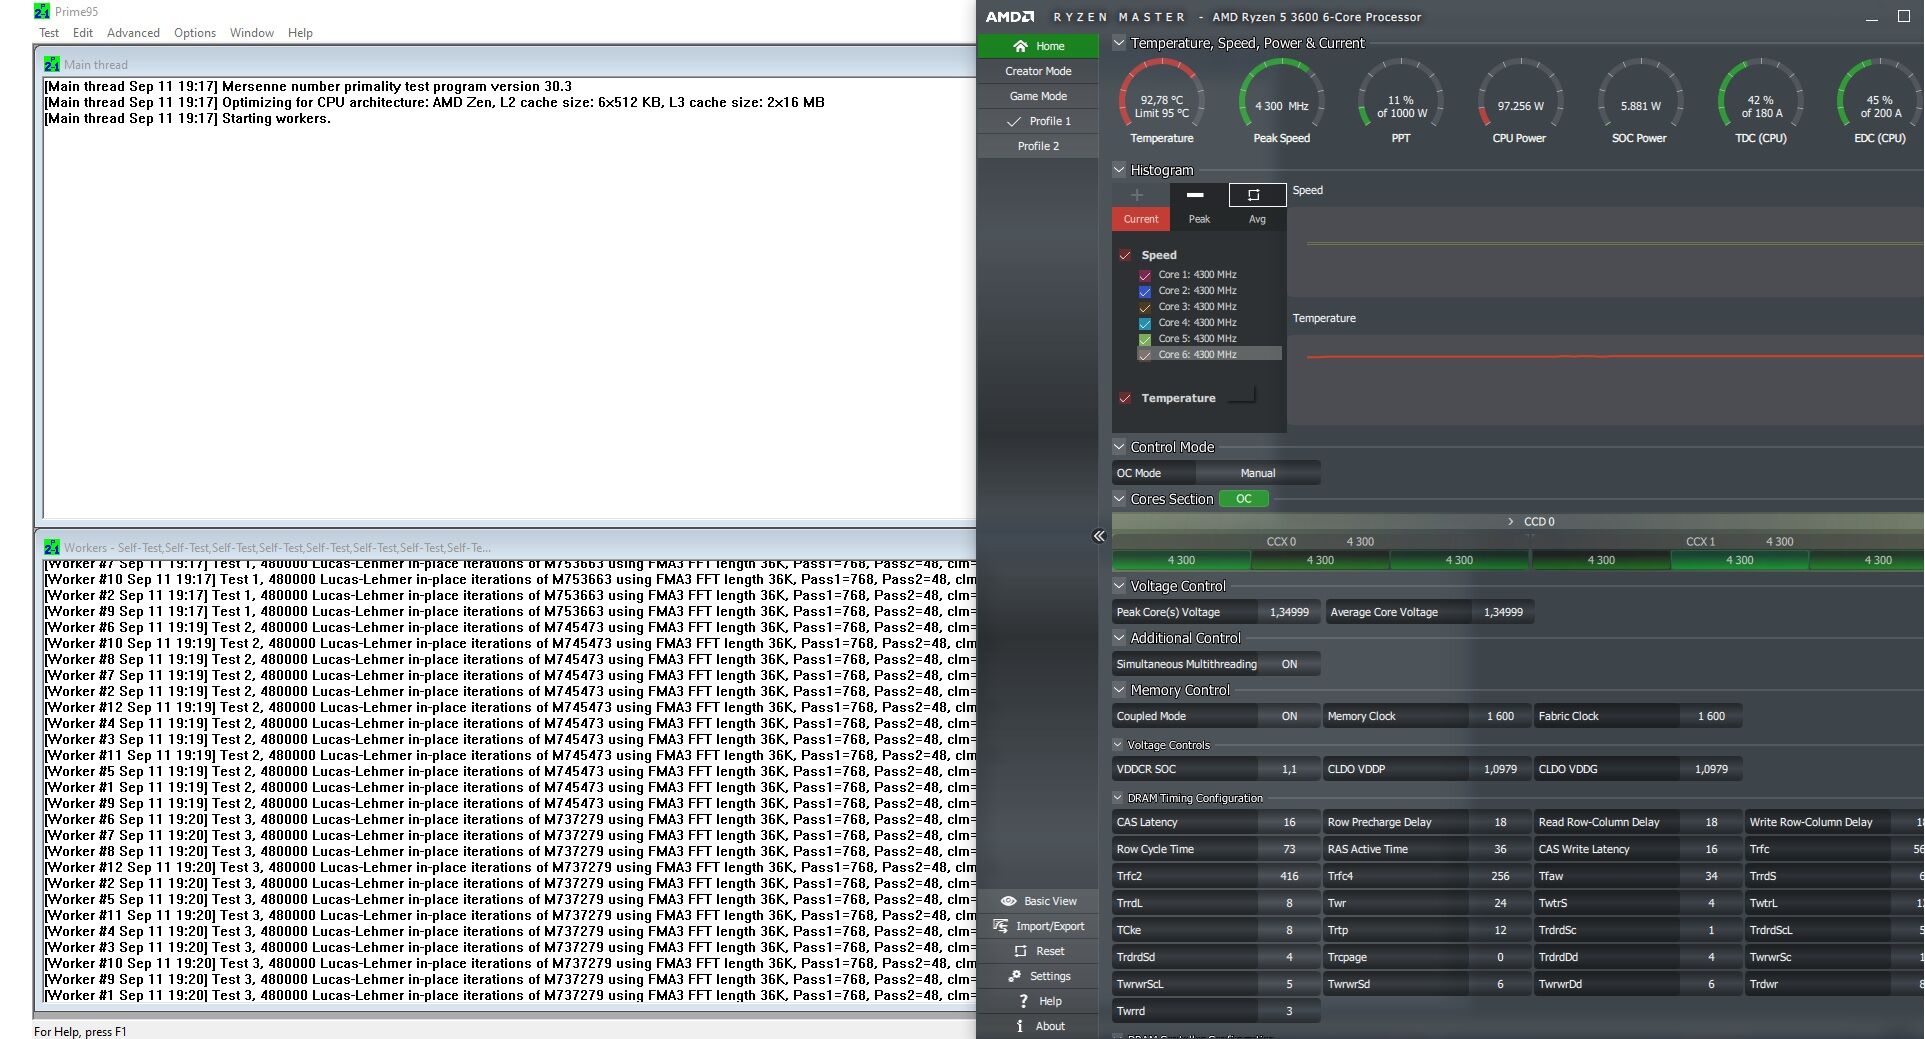Click the Workers window icon
Image resolution: width=1925 pixels, height=1039 pixels.
coord(52,547)
